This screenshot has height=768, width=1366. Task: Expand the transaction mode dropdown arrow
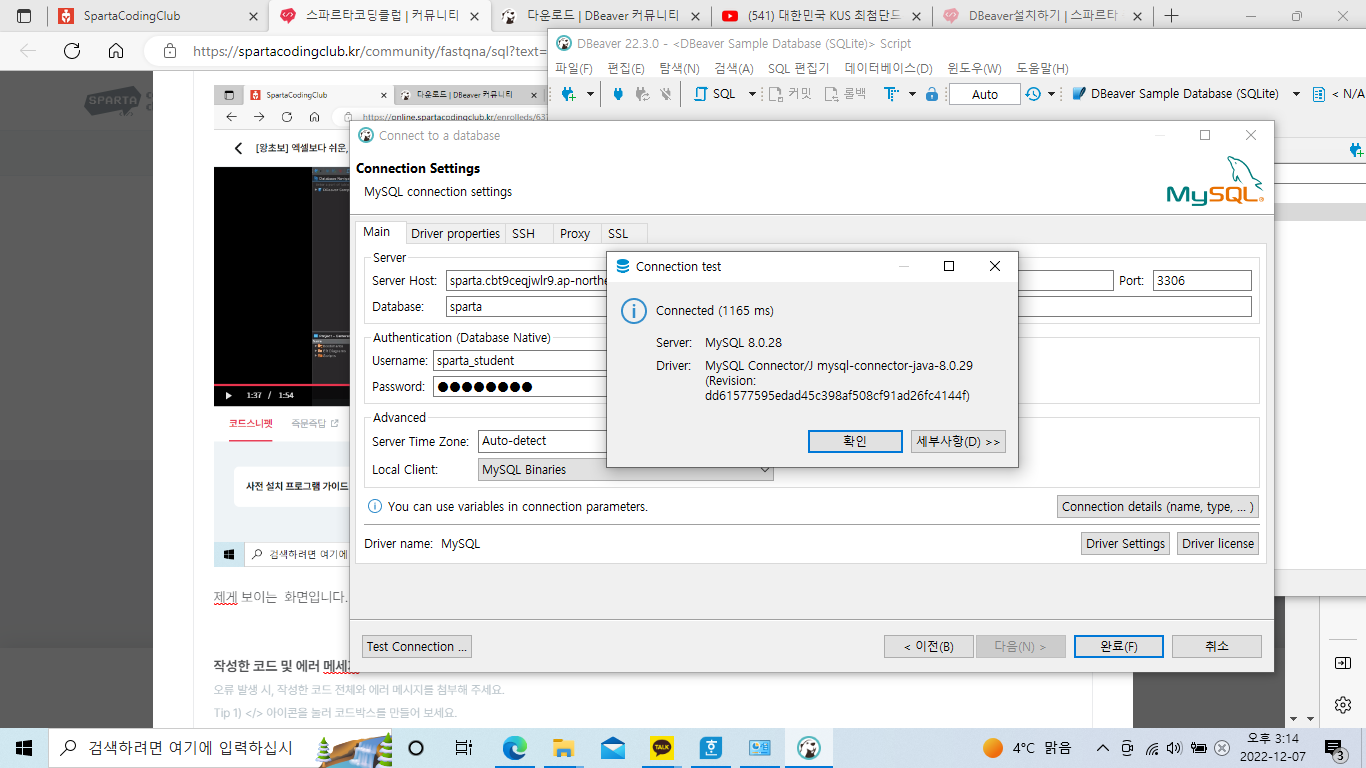pyautogui.click(x=912, y=94)
